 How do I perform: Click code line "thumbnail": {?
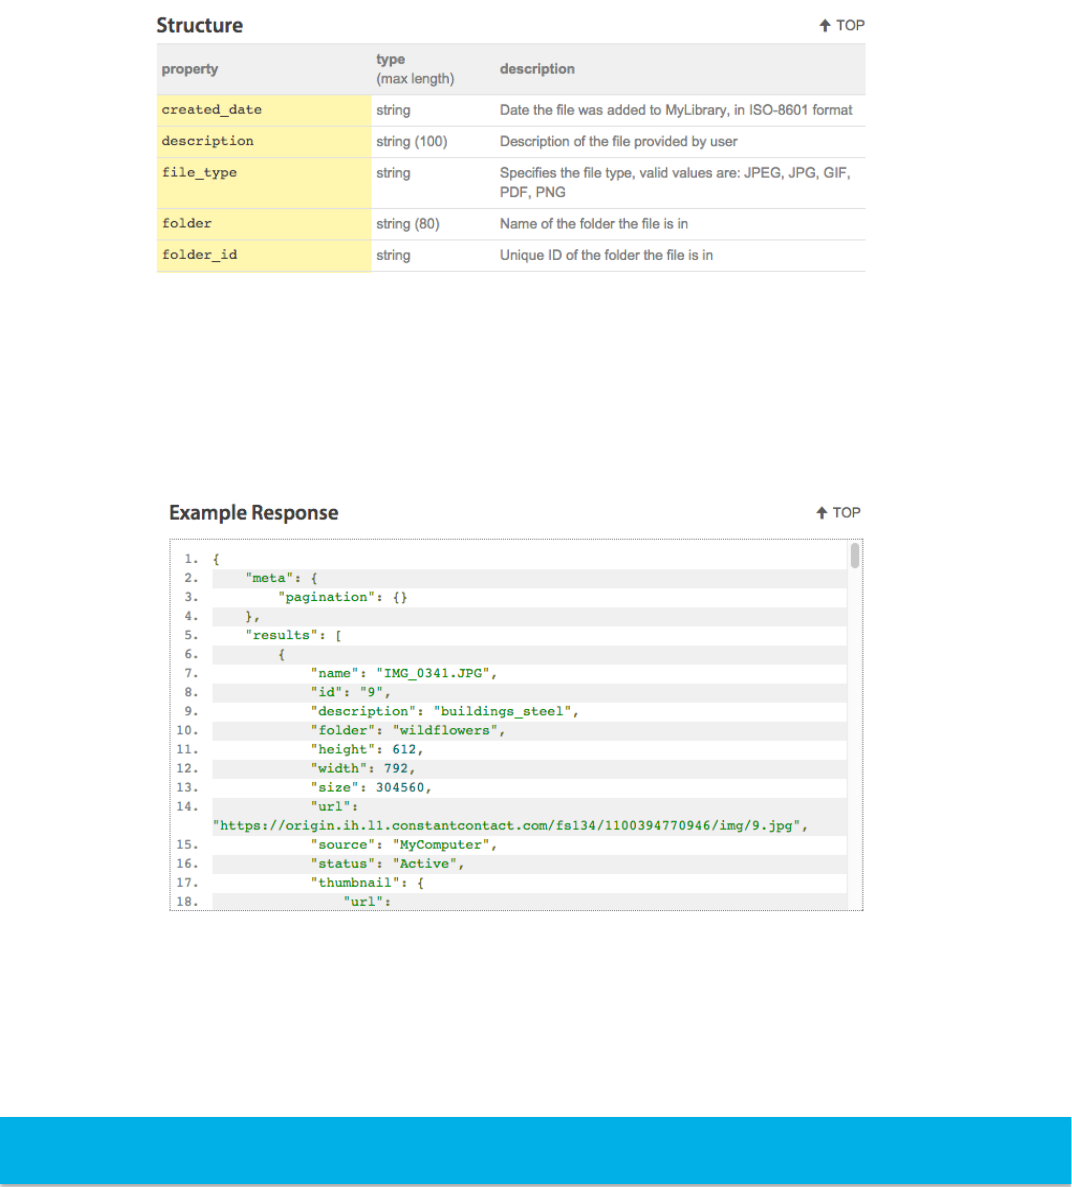click(366, 883)
